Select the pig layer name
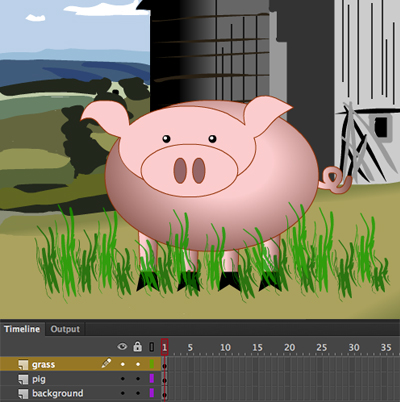The width and height of the screenshot is (400, 402). tap(39, 379)
